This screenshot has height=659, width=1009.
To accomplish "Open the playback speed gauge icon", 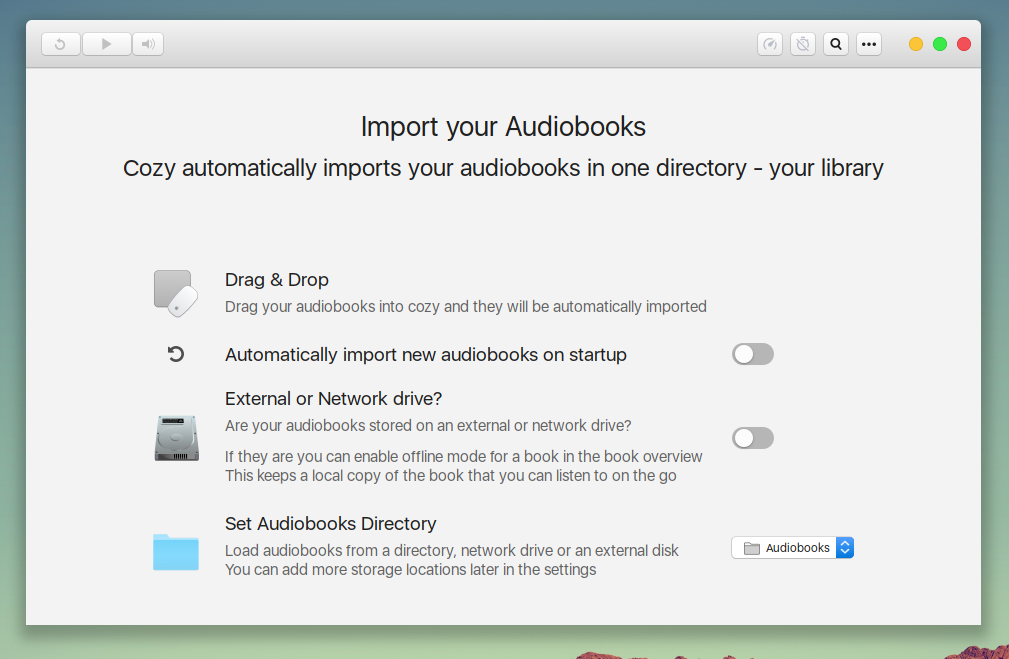I will point(770,44).
